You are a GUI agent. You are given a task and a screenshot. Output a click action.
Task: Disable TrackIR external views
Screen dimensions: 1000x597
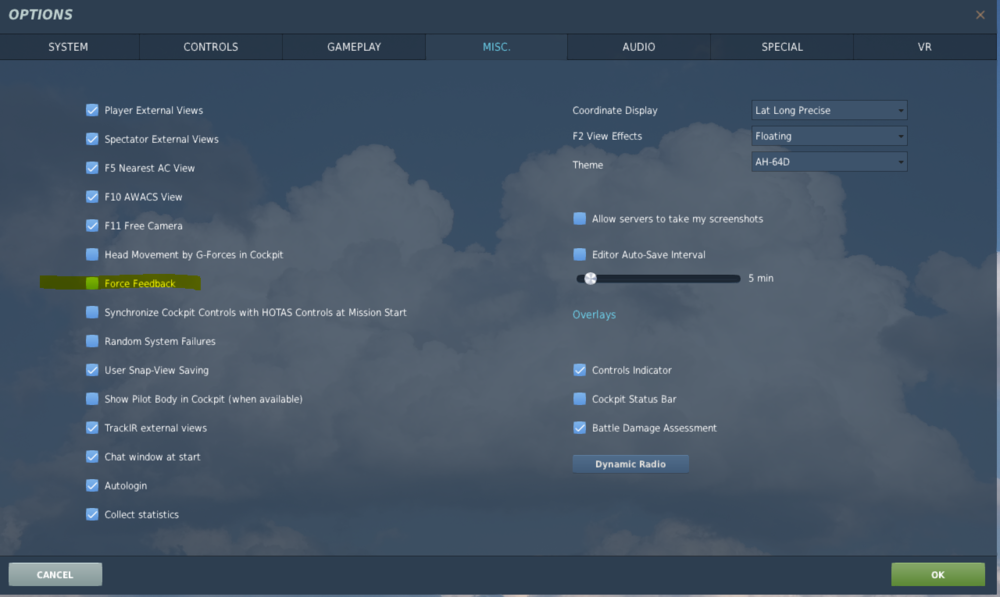(92, 427)
